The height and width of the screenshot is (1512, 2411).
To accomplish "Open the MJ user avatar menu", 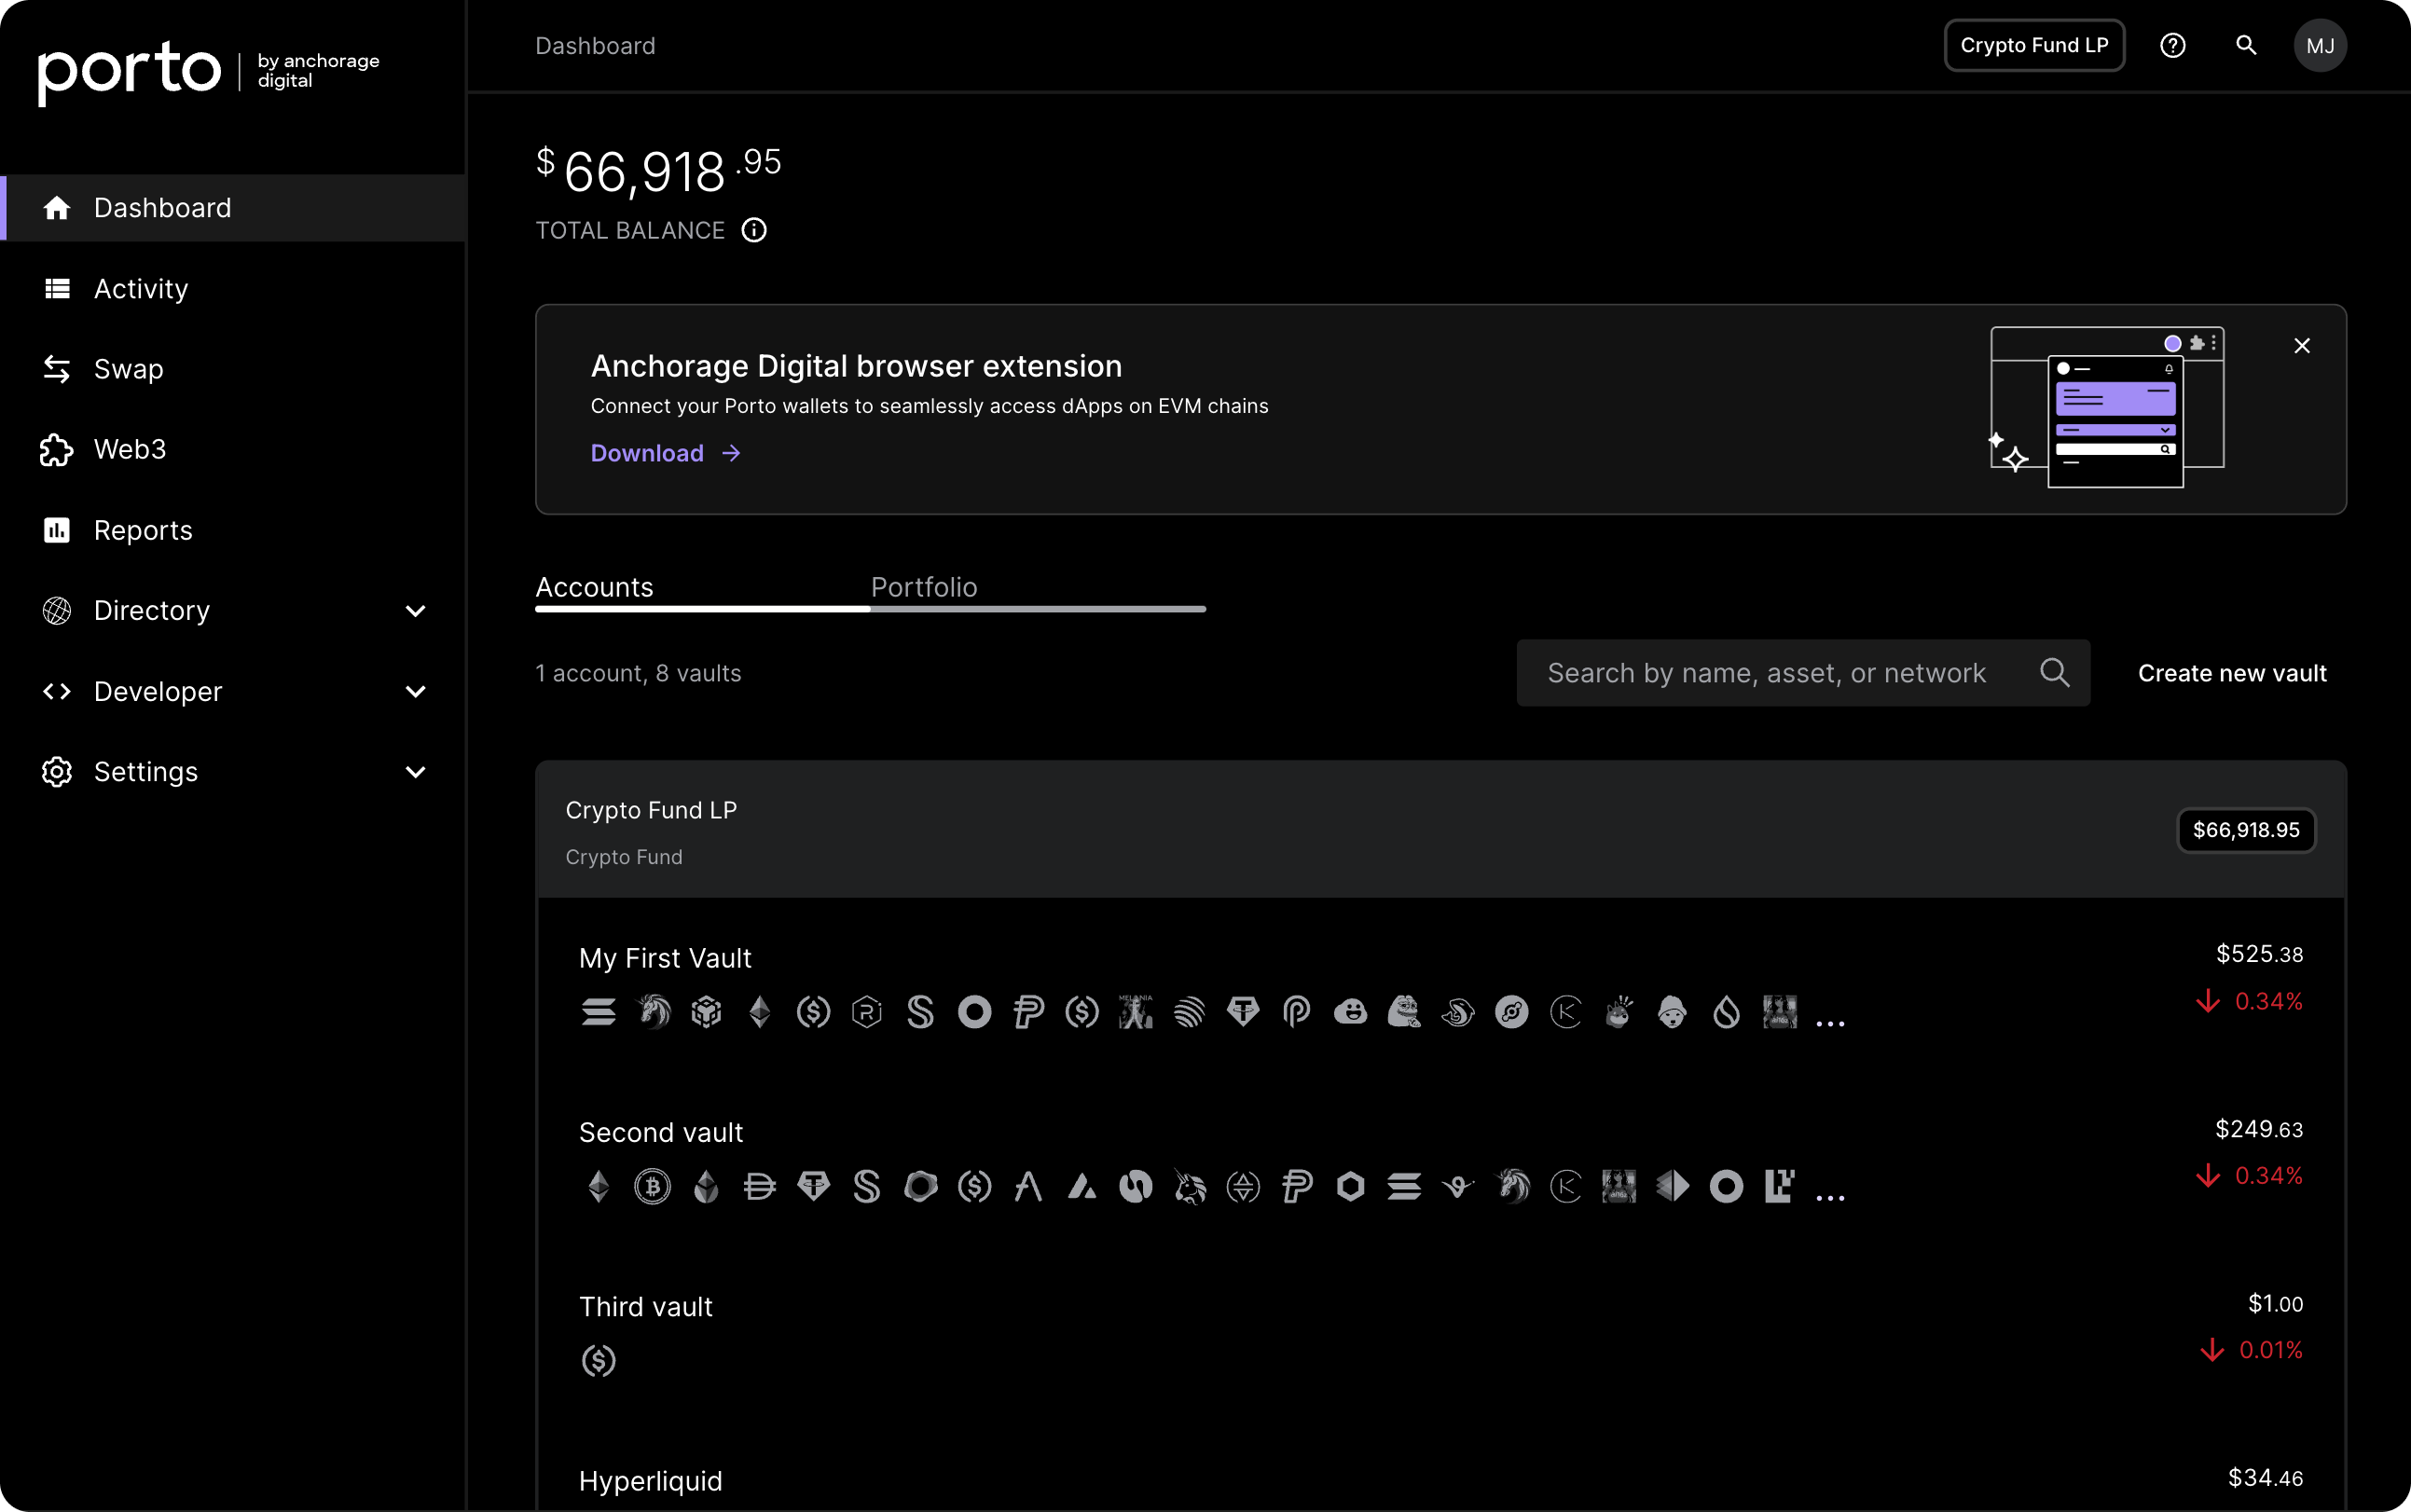I will (2320, 46).
